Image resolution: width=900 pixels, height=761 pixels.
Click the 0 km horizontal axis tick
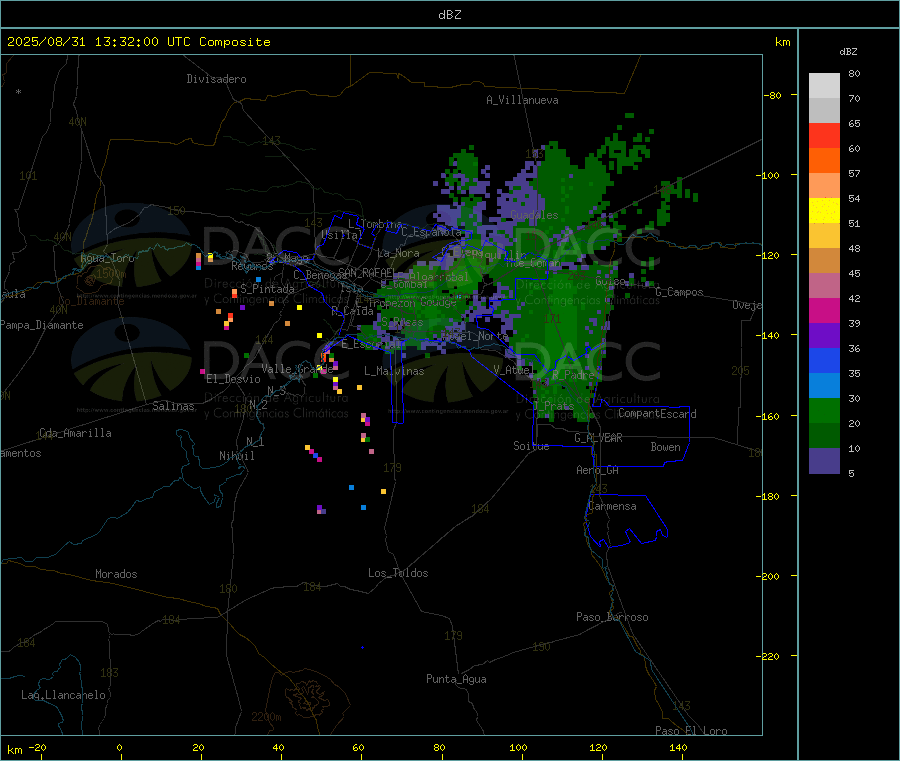click(119, 747)
